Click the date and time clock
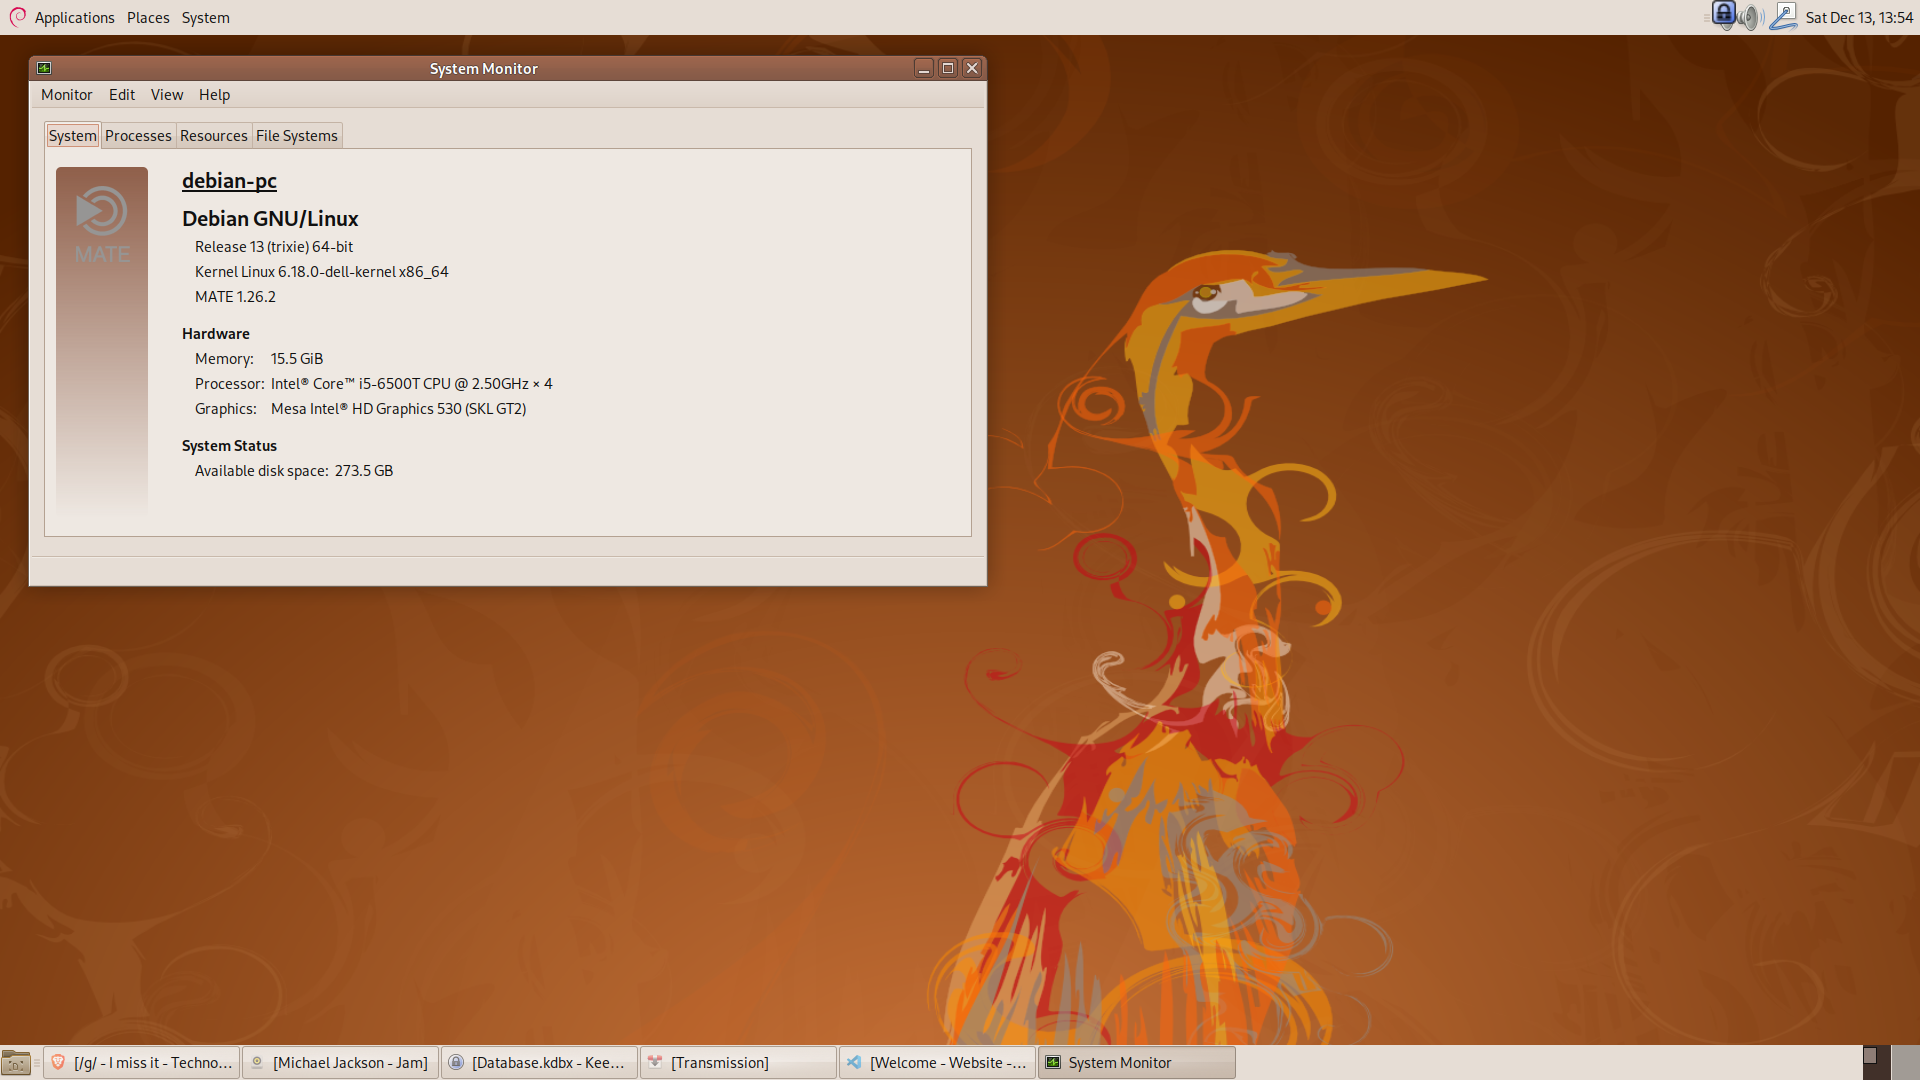Viewport: 1920px width, 1080px height. tap(1858, 18)
